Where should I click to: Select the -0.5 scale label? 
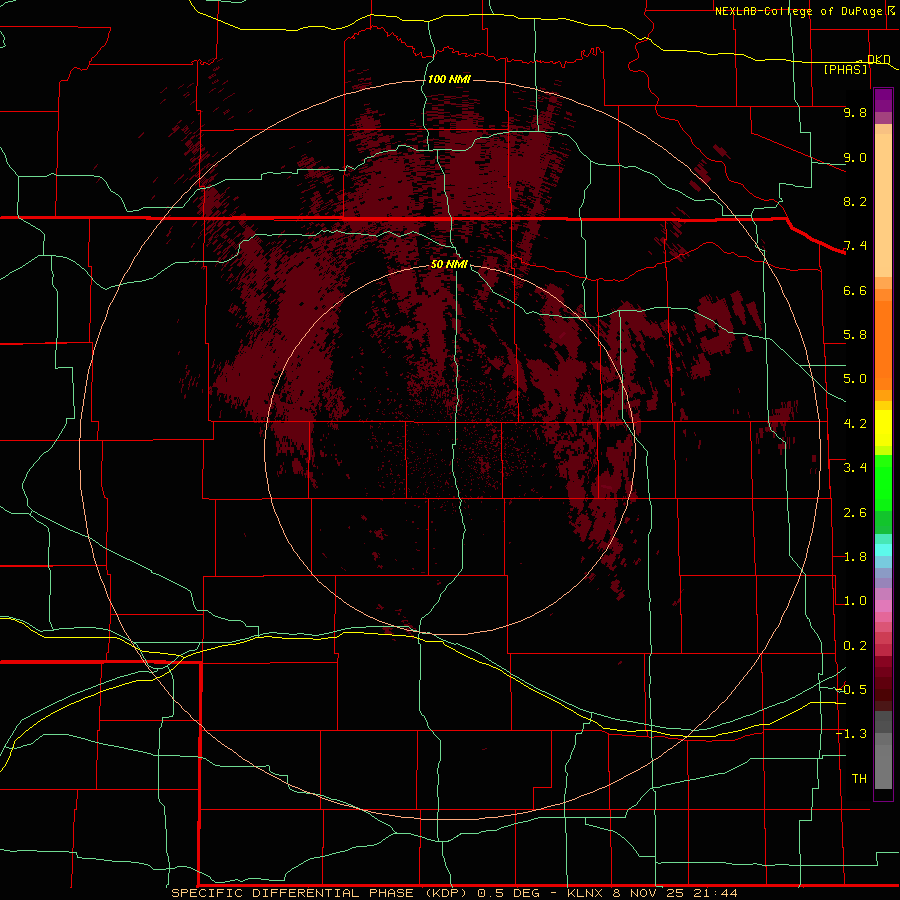pos(851,690)
